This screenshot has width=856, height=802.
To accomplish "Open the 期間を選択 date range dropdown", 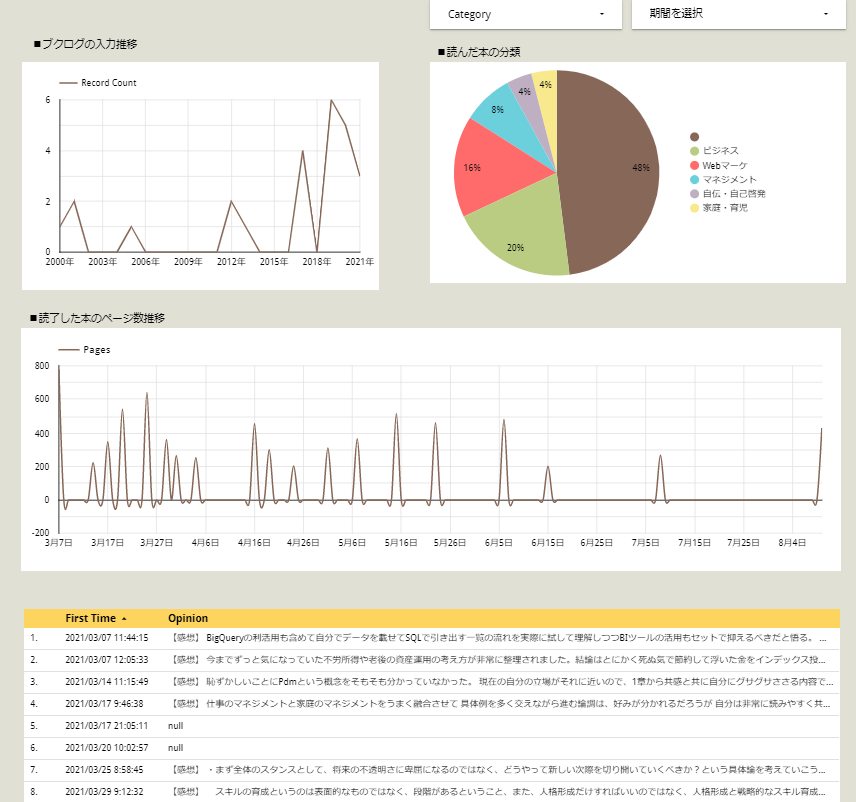I will click(x=738, y=14).
